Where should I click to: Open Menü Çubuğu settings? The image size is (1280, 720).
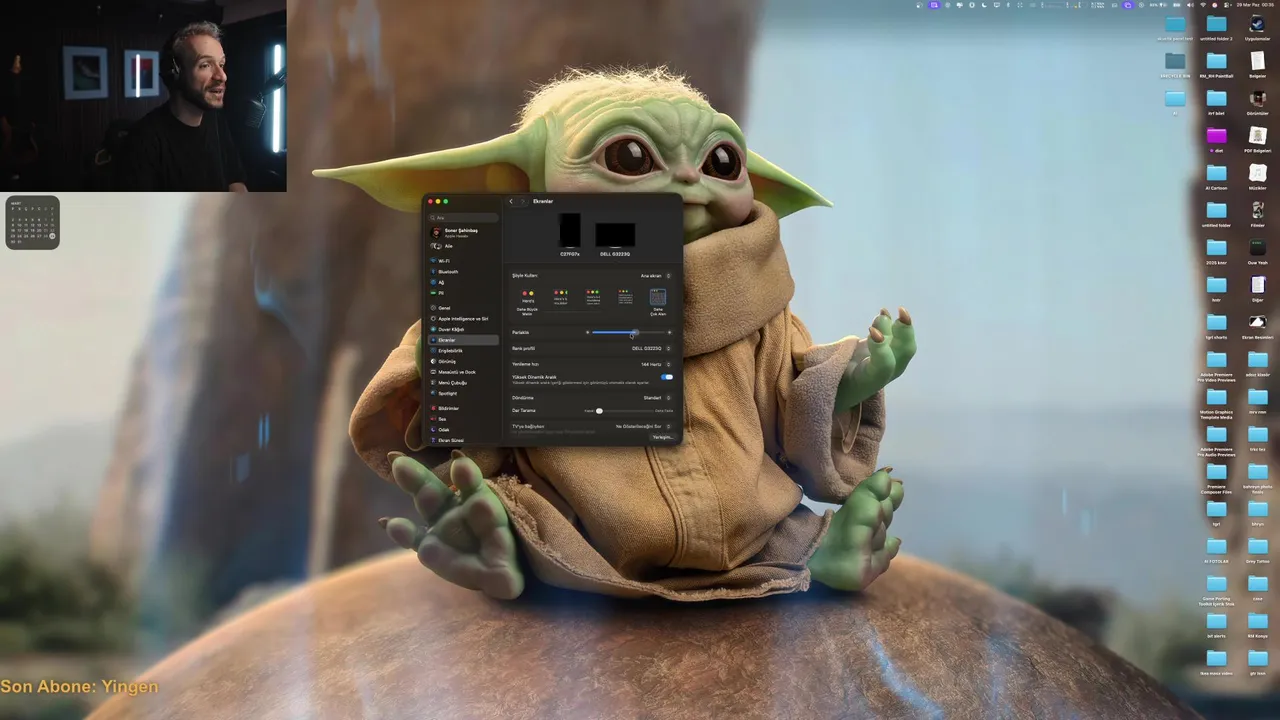(x=464, y=383)
